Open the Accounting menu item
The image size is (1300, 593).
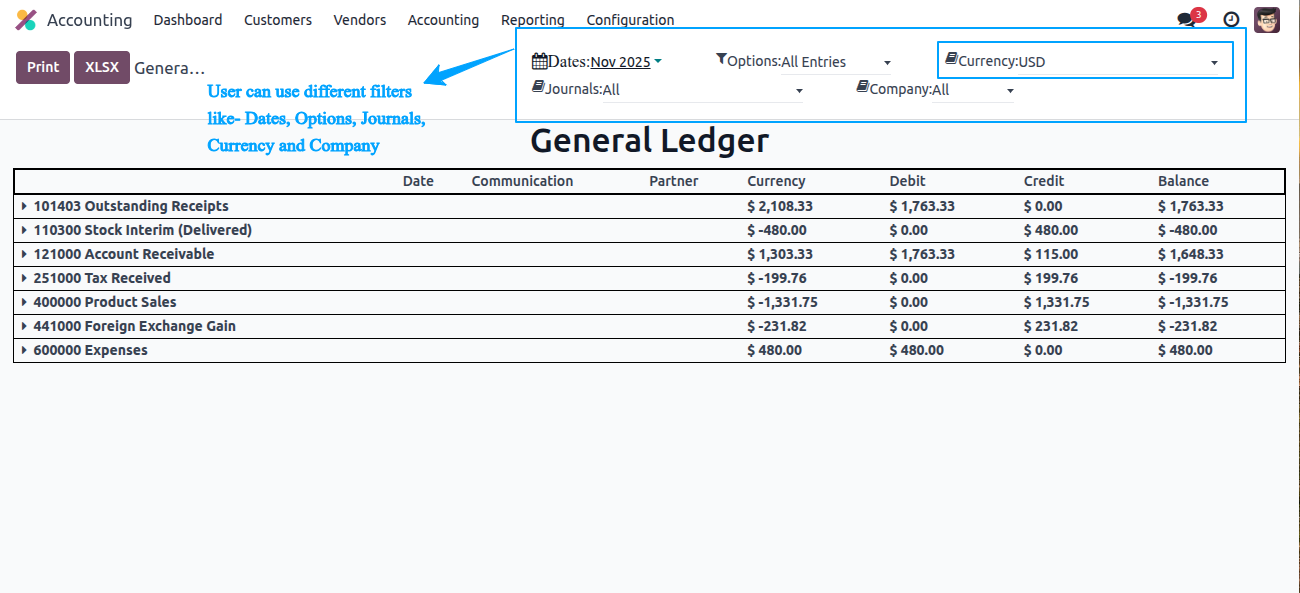[x=443, y=20]
